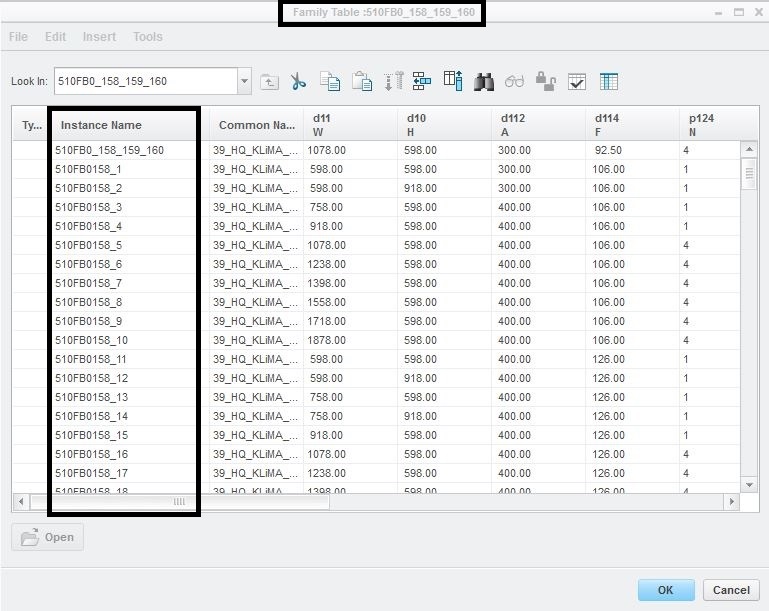
Task: Click the vertical scrollbar thumb
Action: (x=749, y=174)
